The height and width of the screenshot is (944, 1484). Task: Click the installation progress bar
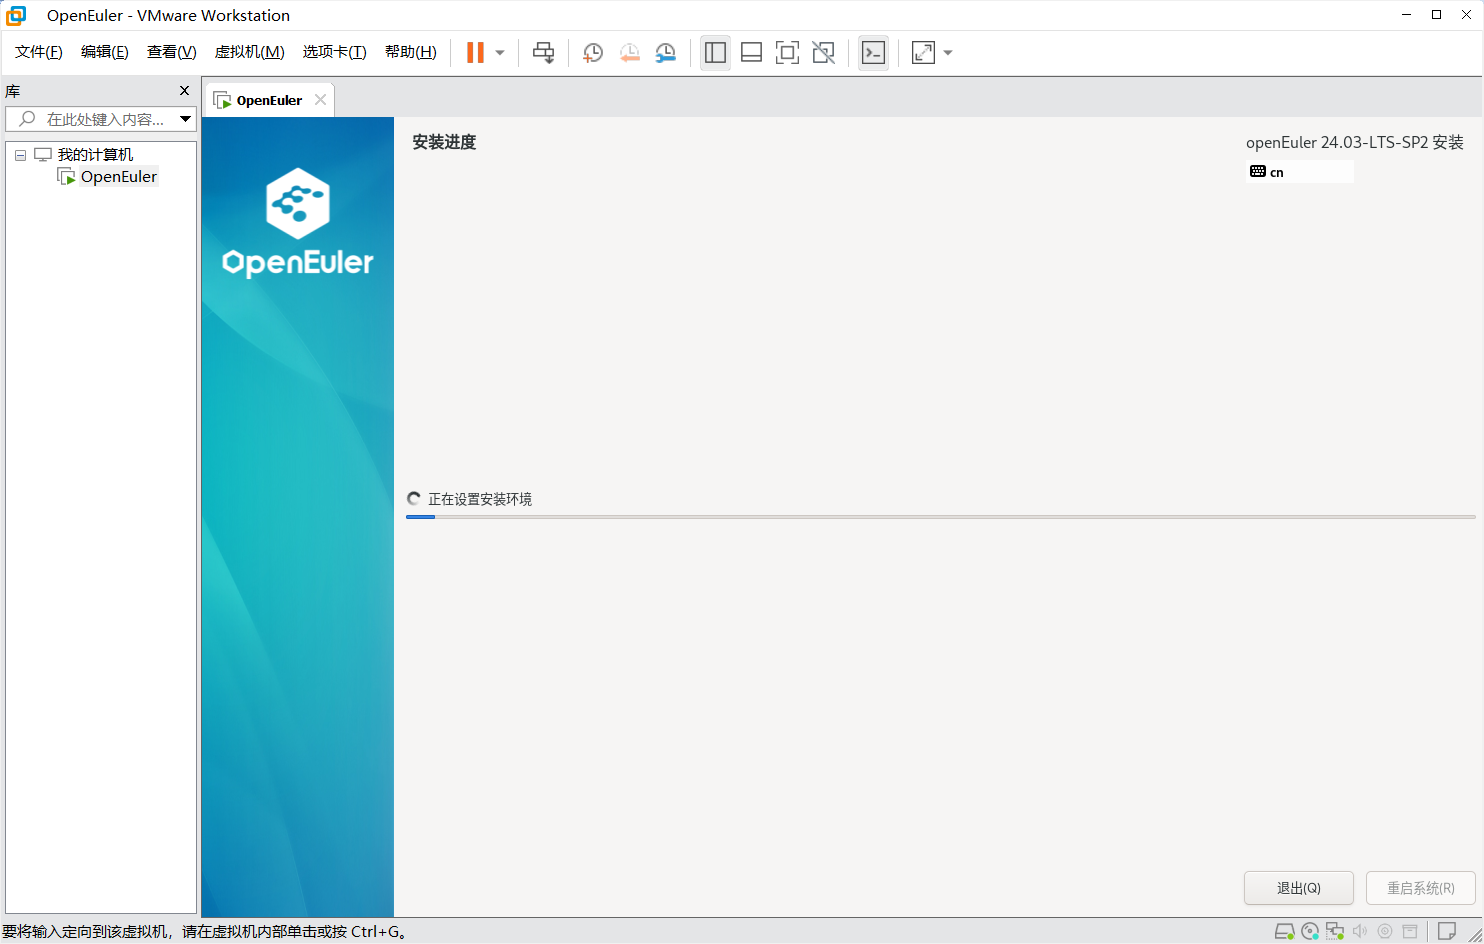940,517
